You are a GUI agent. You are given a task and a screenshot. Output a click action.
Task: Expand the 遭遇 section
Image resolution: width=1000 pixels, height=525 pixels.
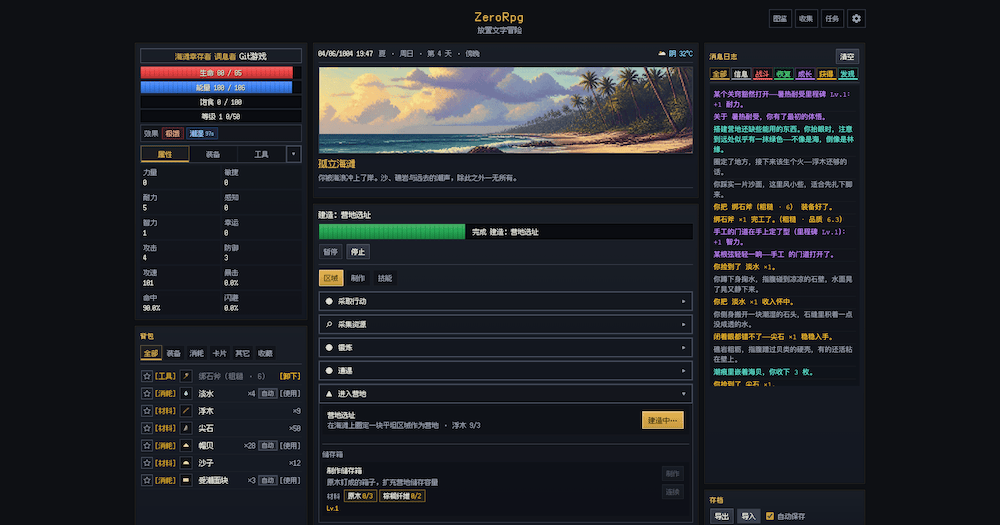[x=506, y=371]
